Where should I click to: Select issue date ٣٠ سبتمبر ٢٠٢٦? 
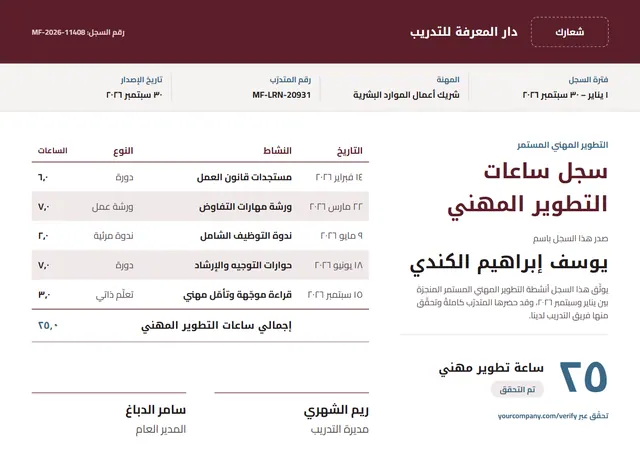coord(134,95)
